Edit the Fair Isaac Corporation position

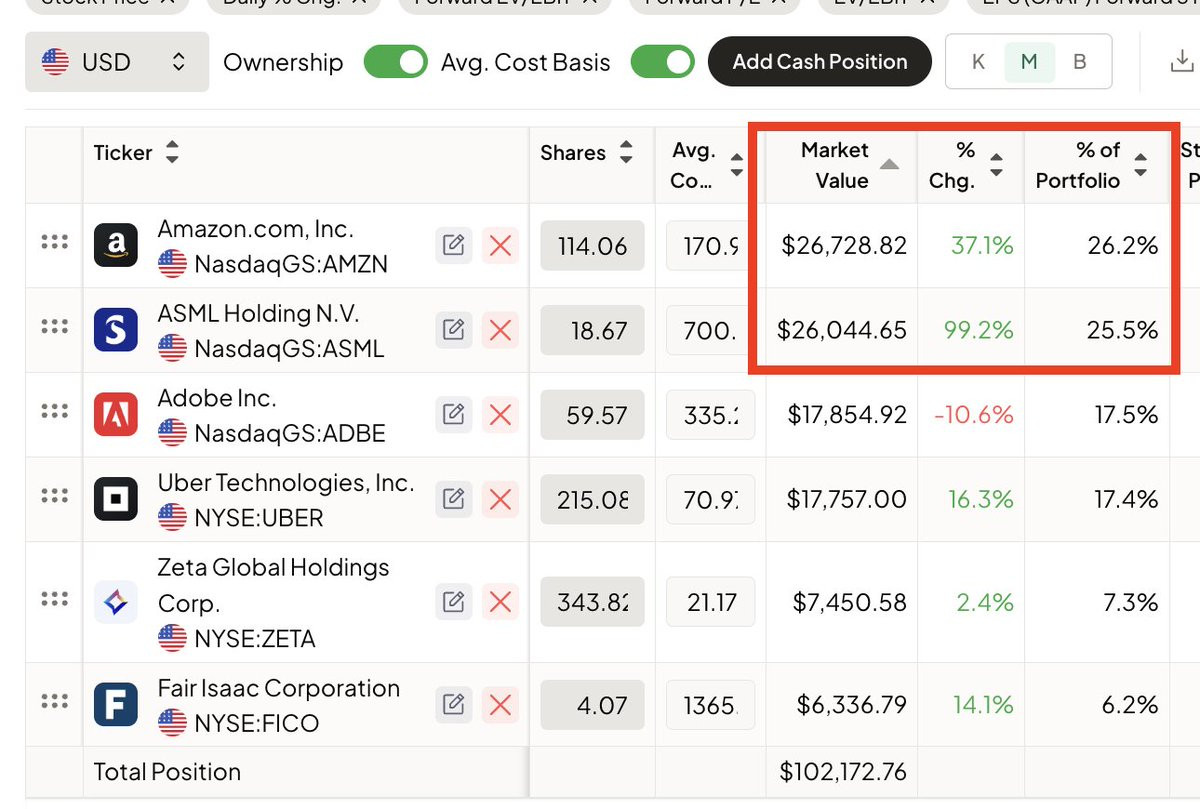point(453,705)
